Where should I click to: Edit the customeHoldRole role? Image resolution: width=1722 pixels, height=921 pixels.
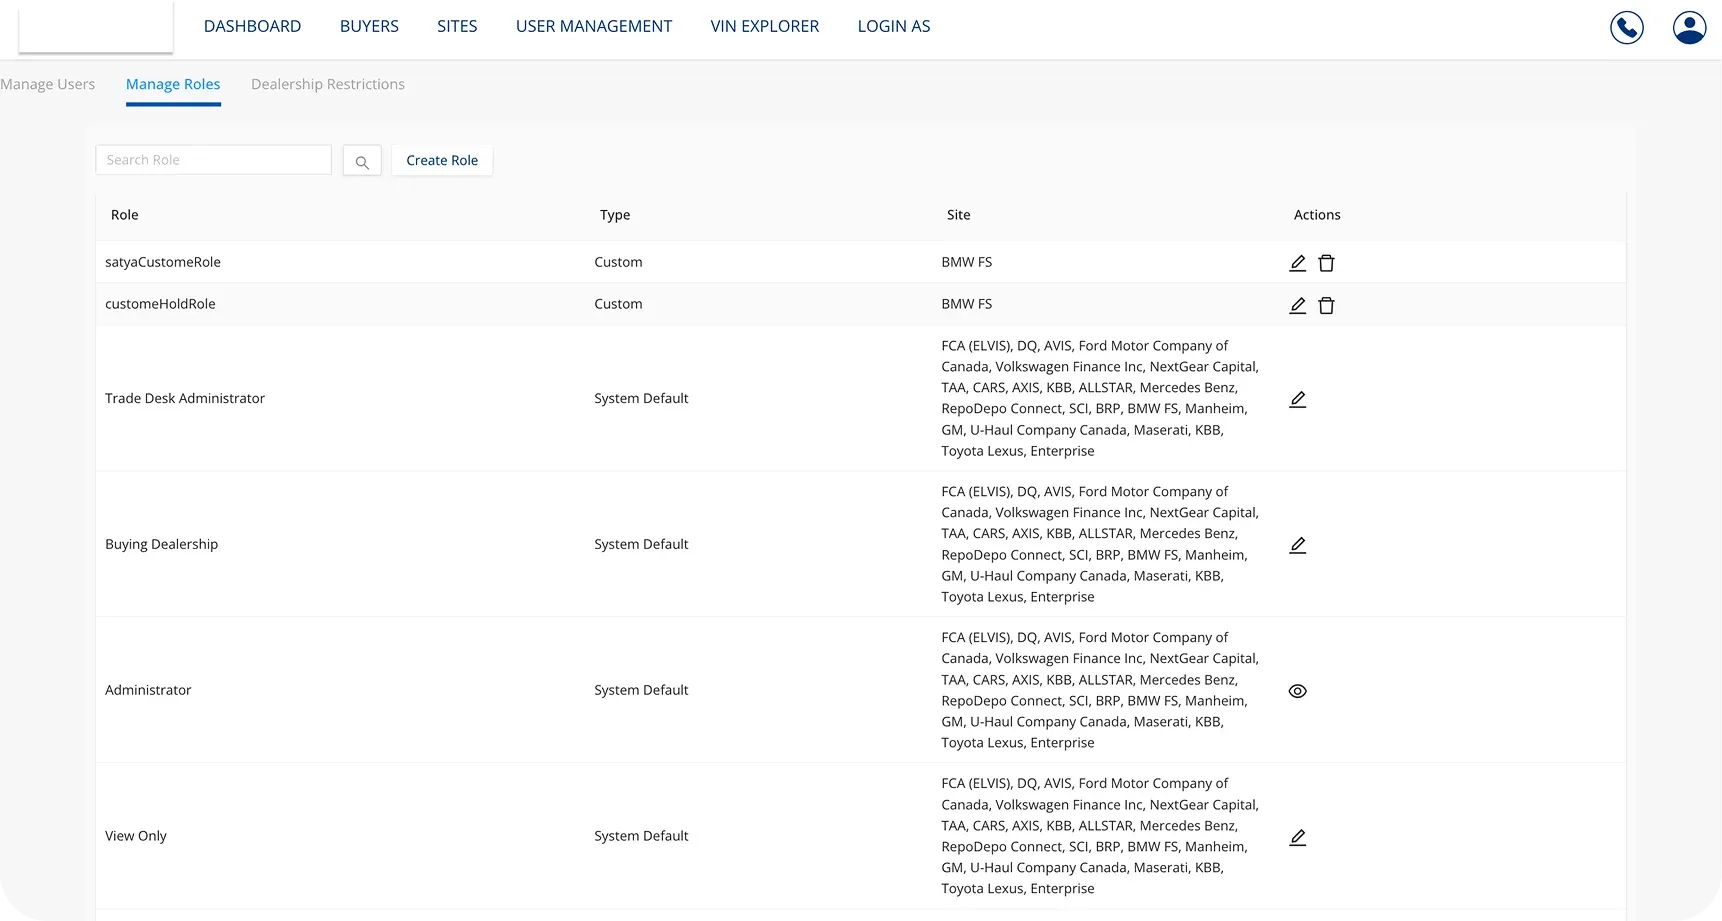coord(1297,305)
